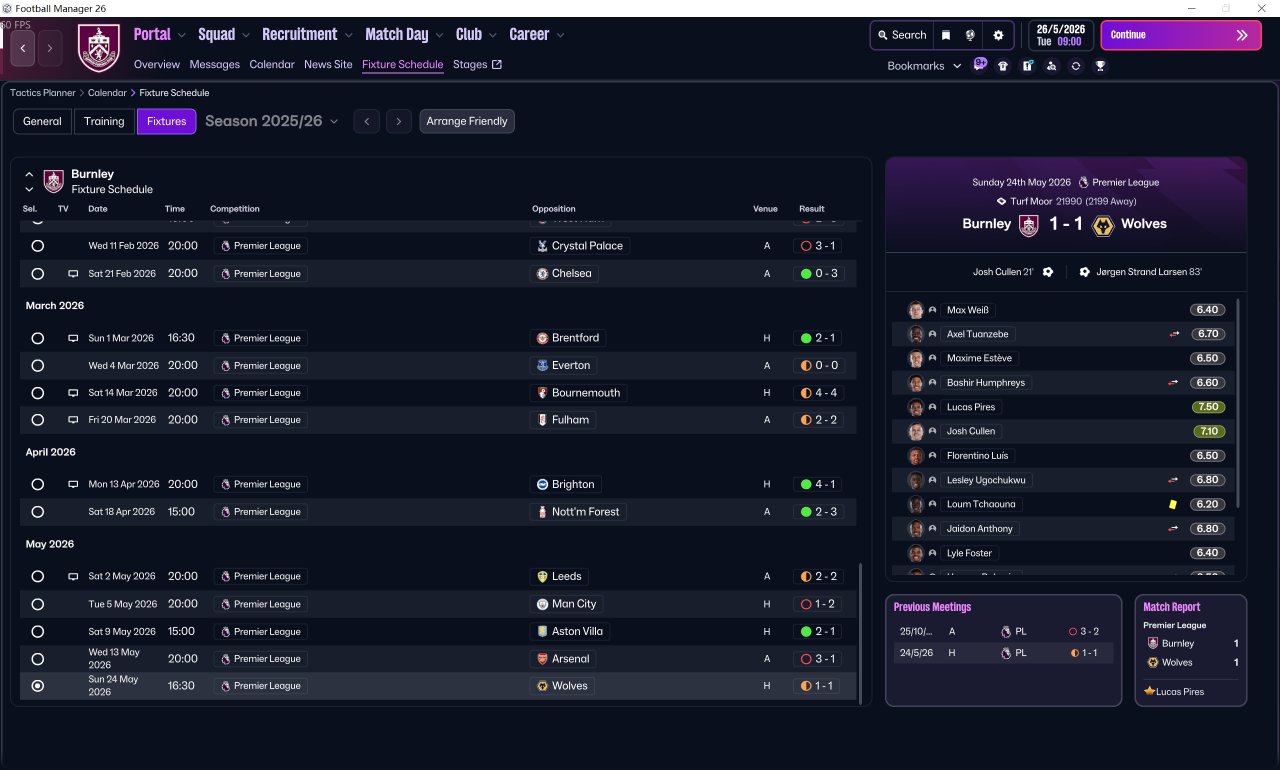Click up chevron beside Burnley Fixture Schedule
The height and width of the screenshot is (770, 1280).
pyautogui.click(x=29, y=174)
